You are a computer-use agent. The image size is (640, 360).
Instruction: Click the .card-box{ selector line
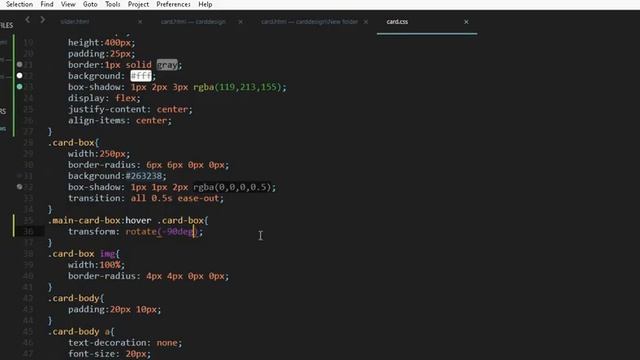point(73,143)
